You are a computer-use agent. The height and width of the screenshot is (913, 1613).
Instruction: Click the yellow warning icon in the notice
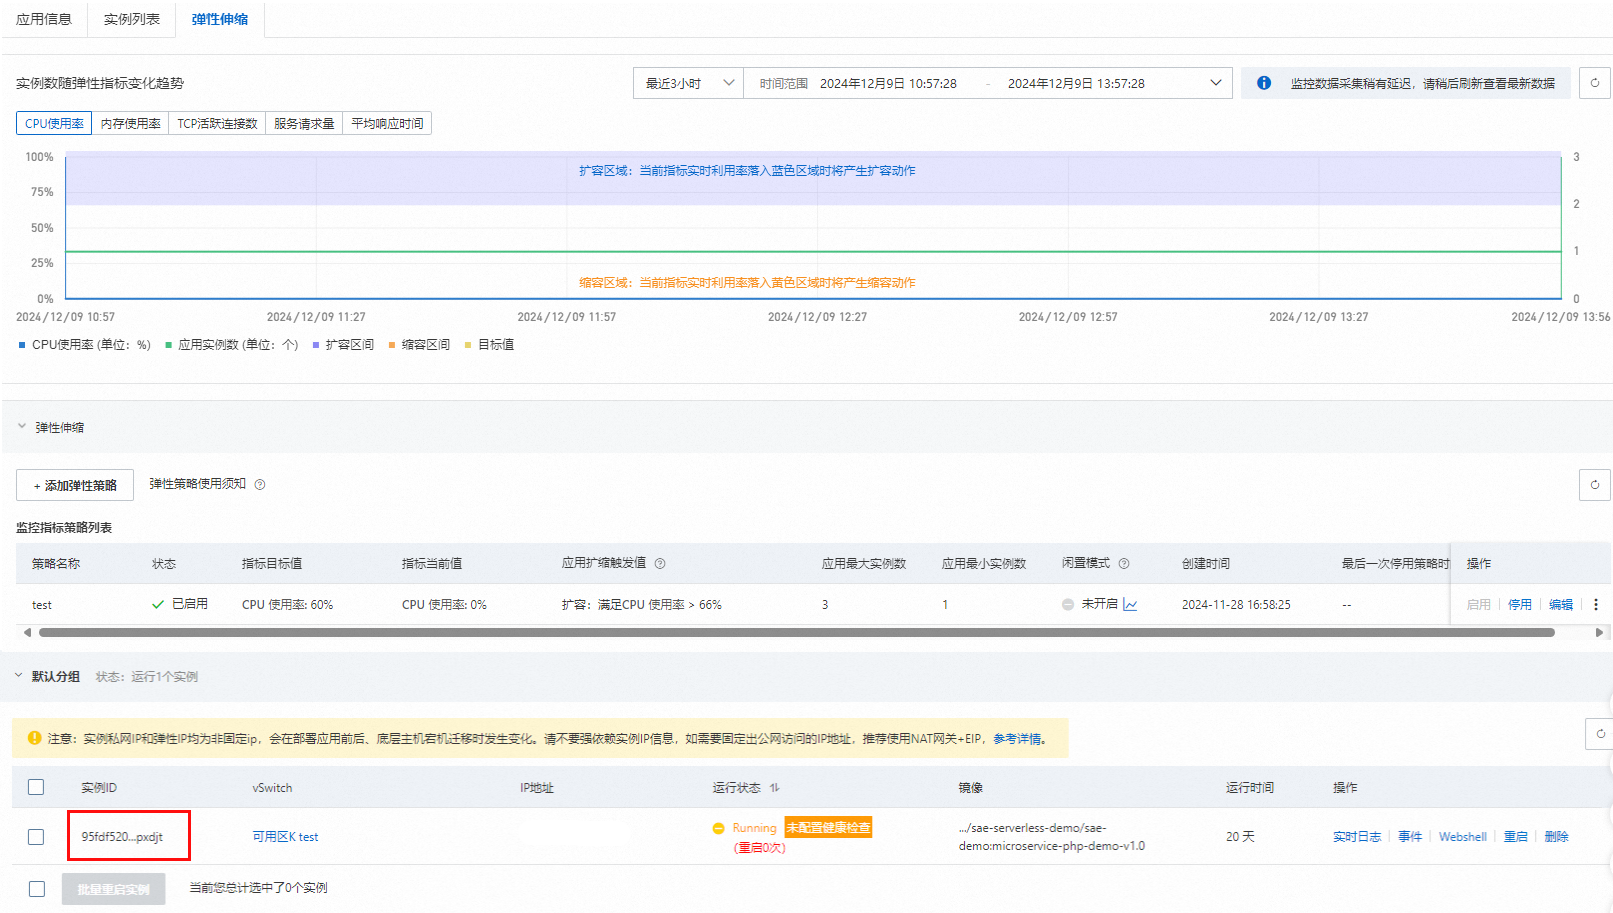[x=35, y=738]
